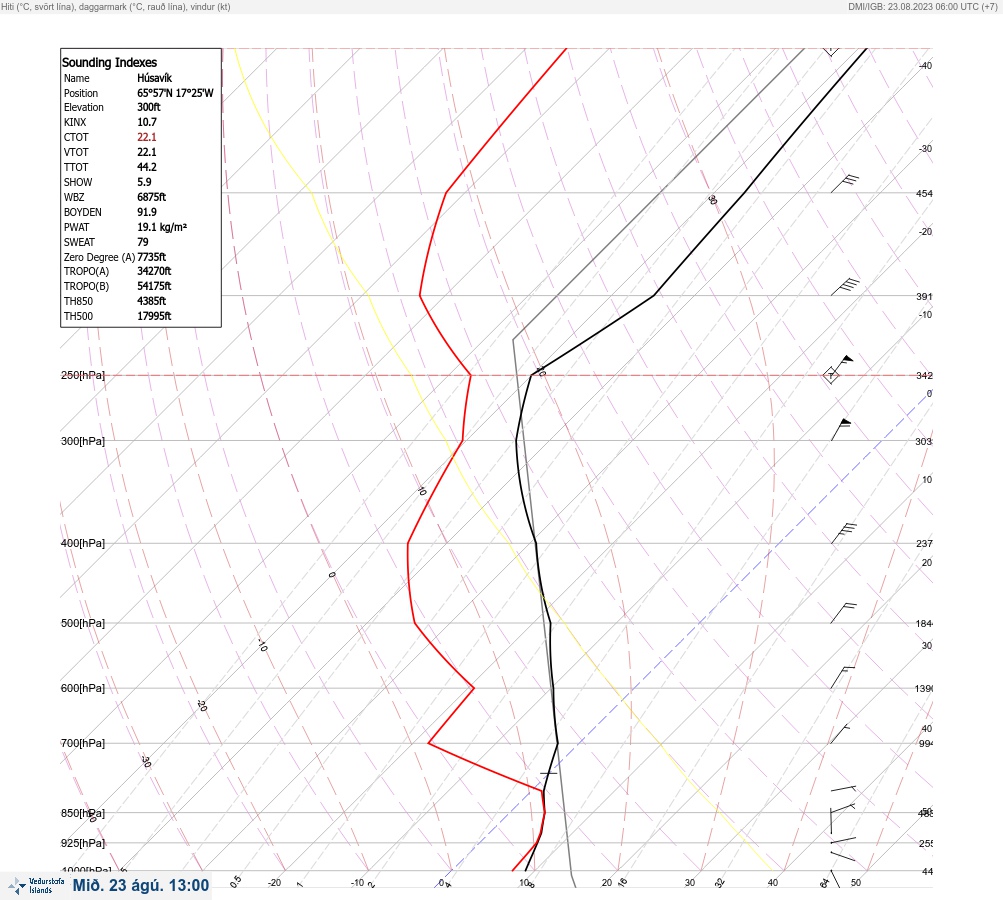
Task: Click the 342 height label on right axis
Action: click(x=924, y=375)
